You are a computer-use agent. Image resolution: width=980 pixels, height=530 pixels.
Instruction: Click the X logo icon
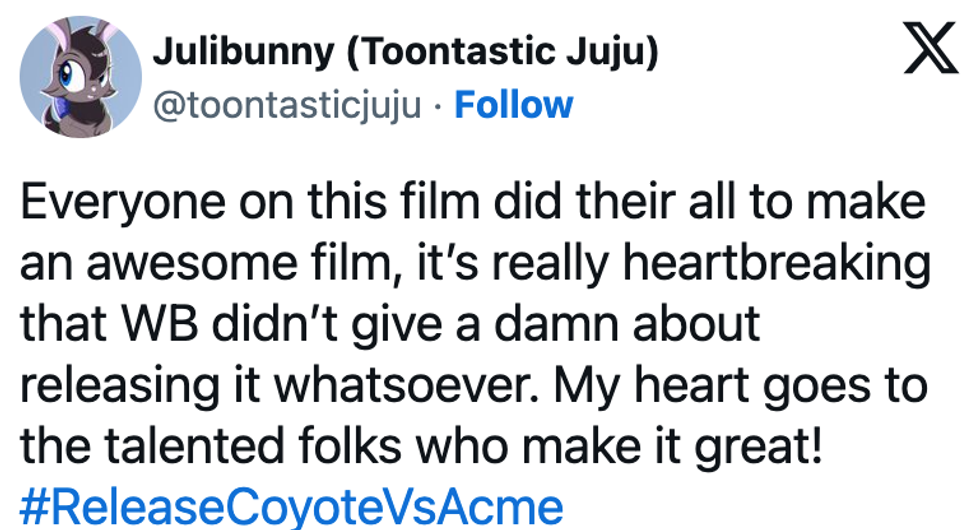click(930, 51)
